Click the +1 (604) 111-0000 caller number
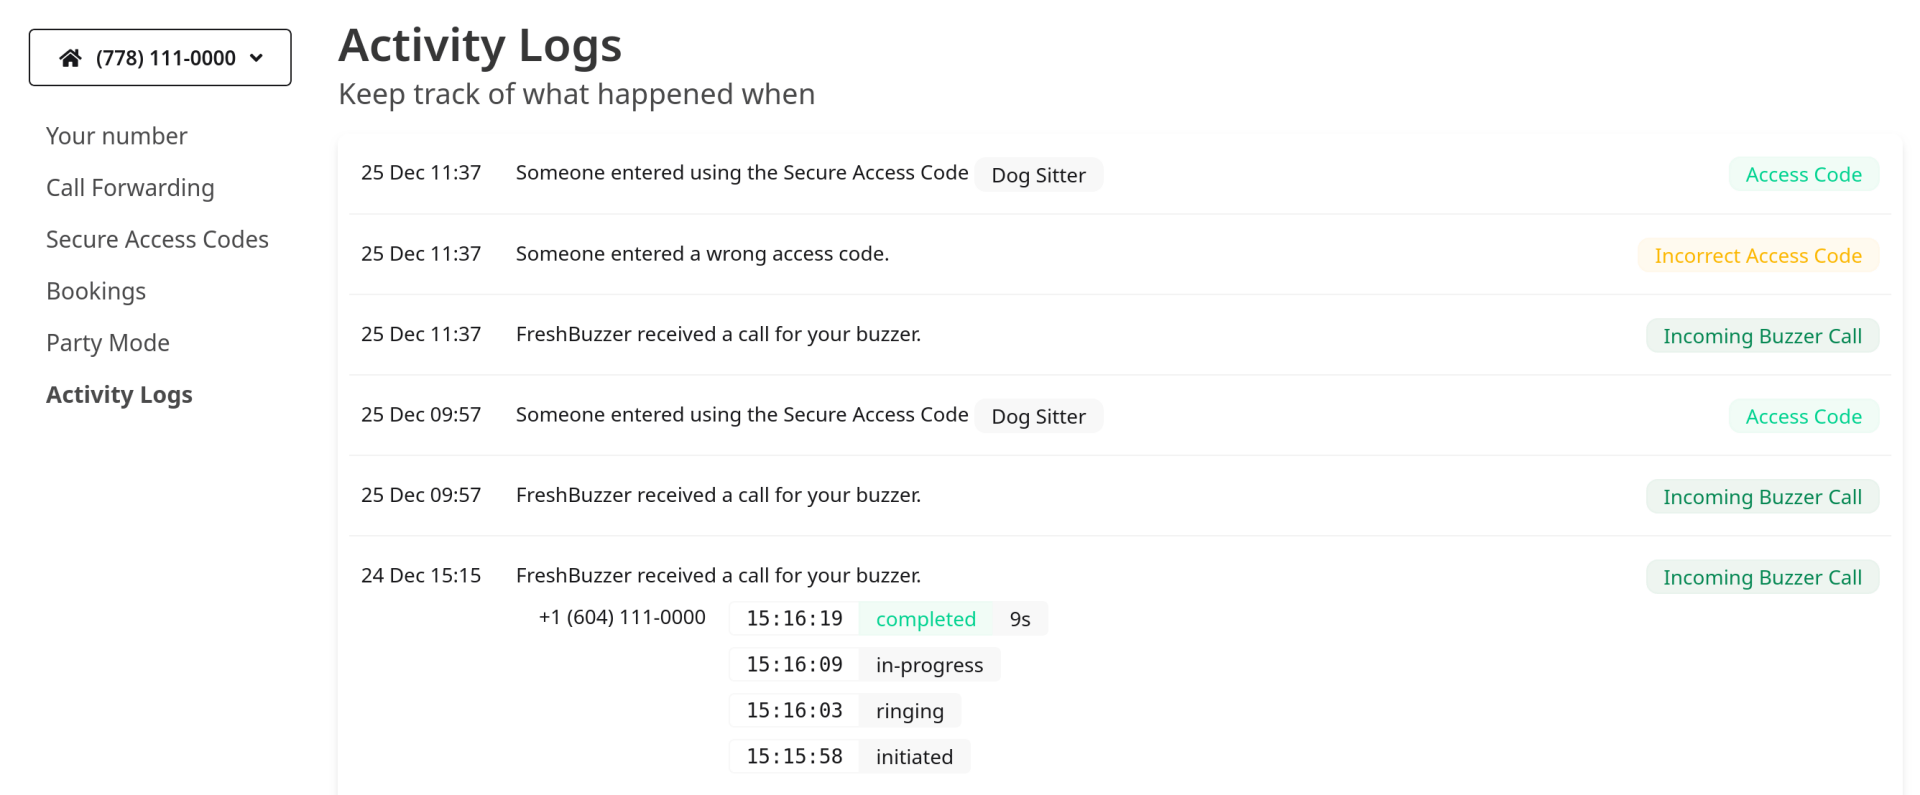The image size is (1920, 795). pos(622,618)
